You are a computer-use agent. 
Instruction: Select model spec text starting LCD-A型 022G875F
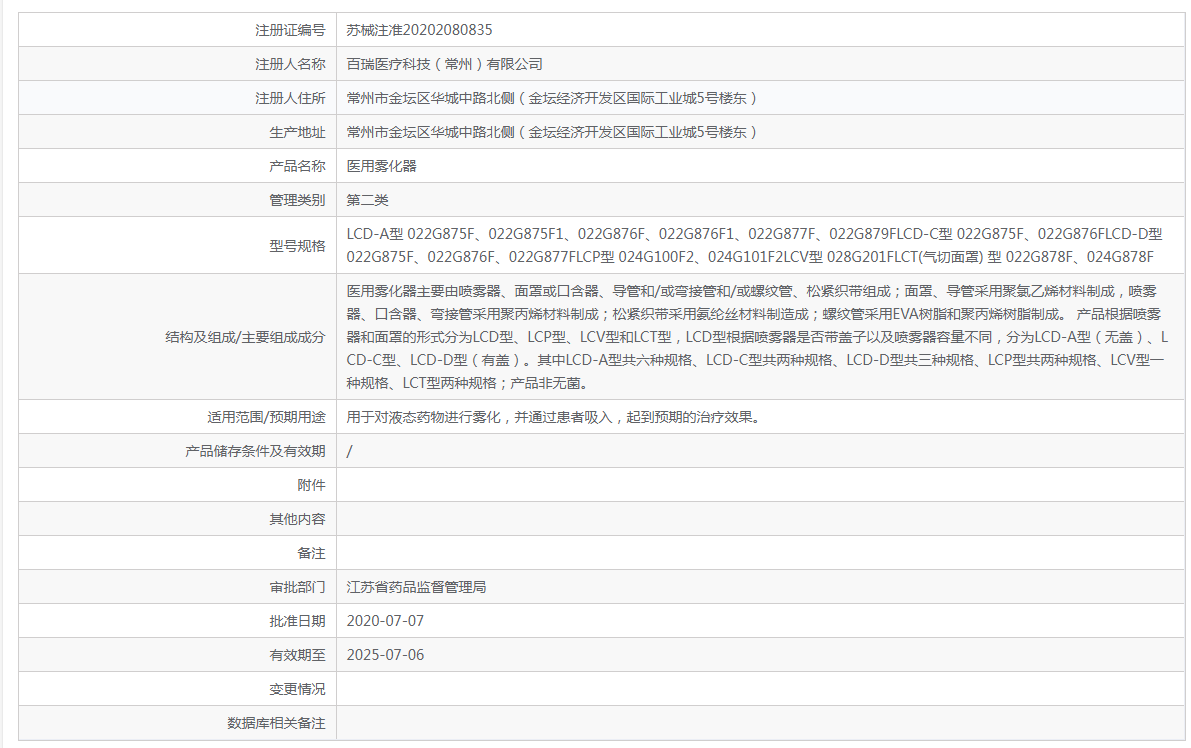(754, 245)
